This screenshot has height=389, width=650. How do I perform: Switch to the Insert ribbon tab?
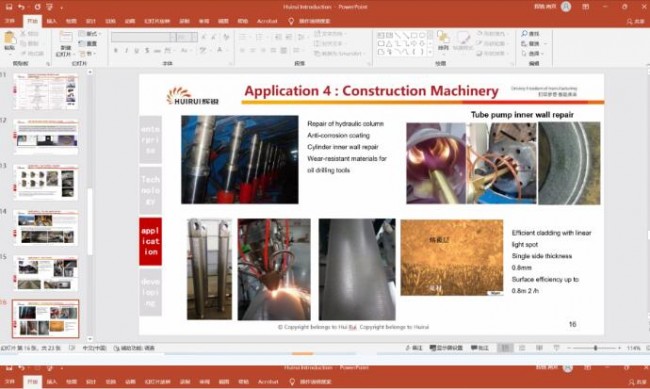tap(51, 21)
